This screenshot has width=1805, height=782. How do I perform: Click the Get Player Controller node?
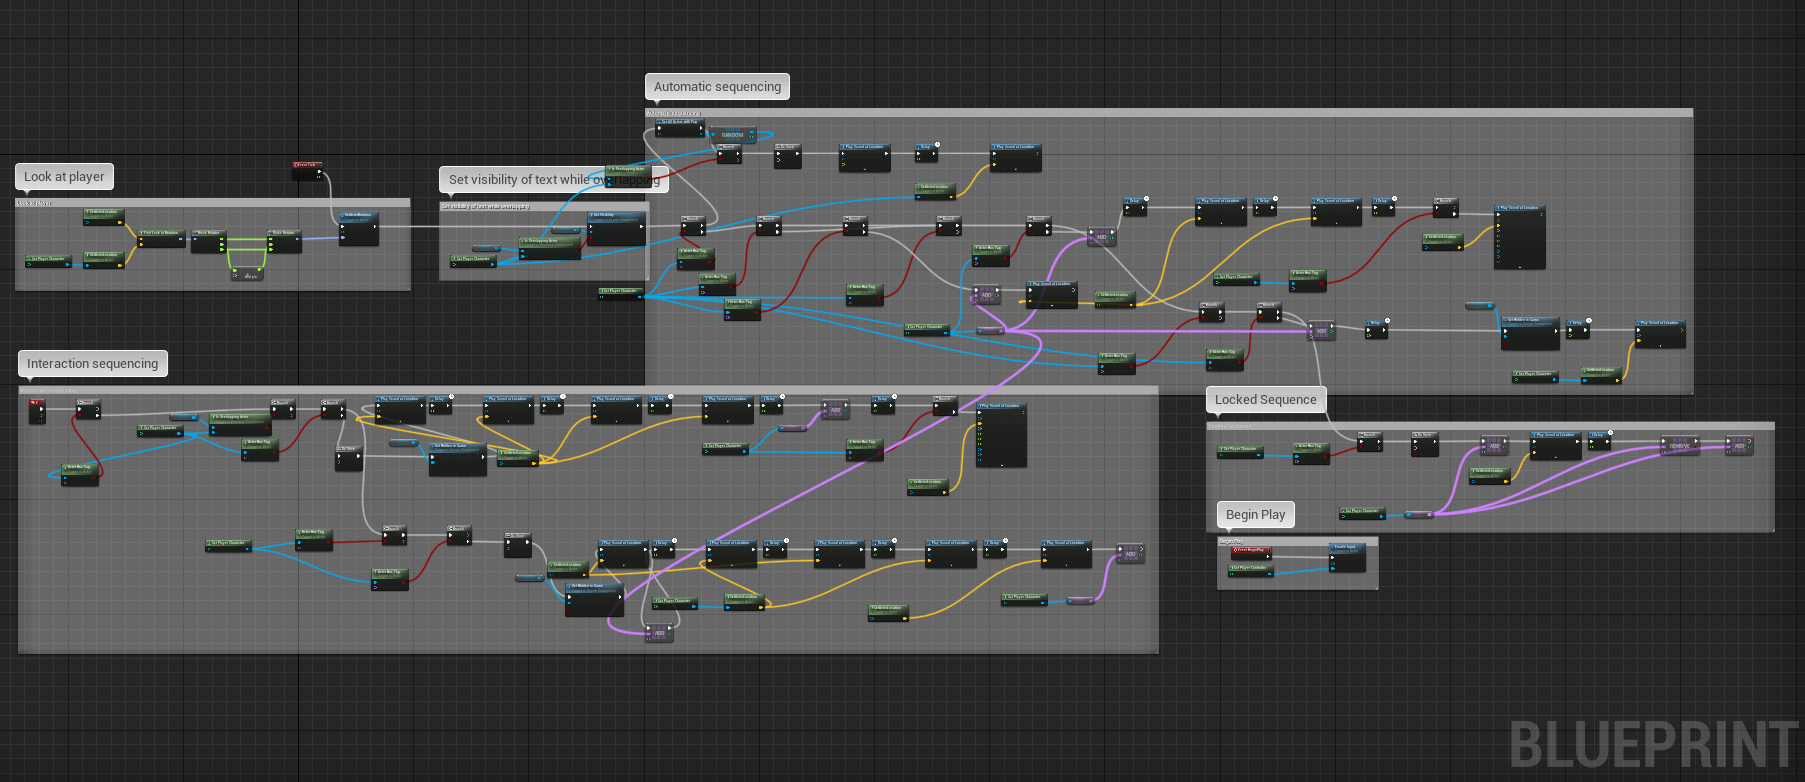pyautogui.click(x=1250, y=569)
